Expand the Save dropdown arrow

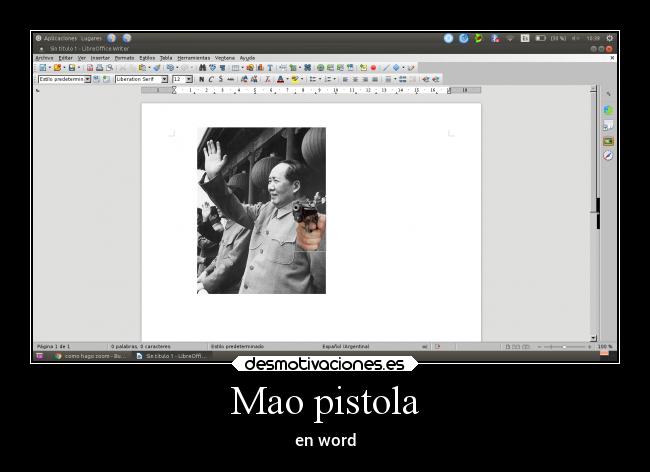[x=79, y=68]
